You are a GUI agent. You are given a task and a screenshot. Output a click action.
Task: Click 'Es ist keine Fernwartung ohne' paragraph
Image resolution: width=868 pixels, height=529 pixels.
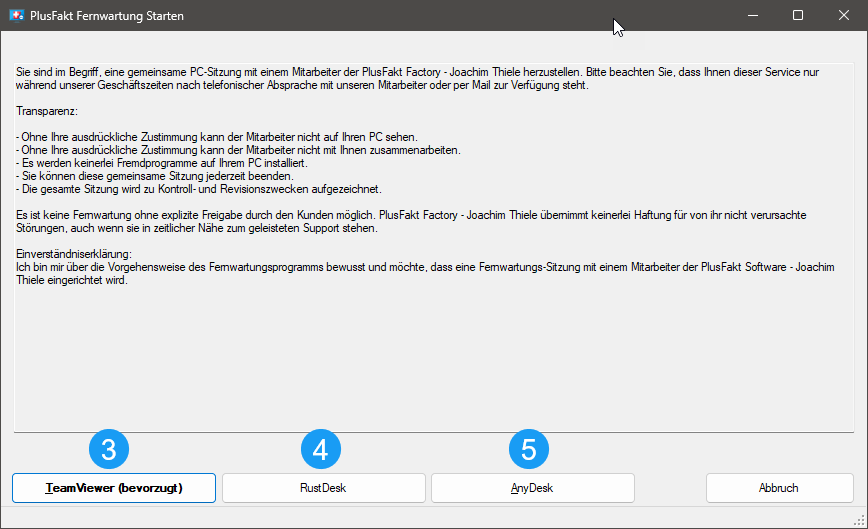point(411,221)
